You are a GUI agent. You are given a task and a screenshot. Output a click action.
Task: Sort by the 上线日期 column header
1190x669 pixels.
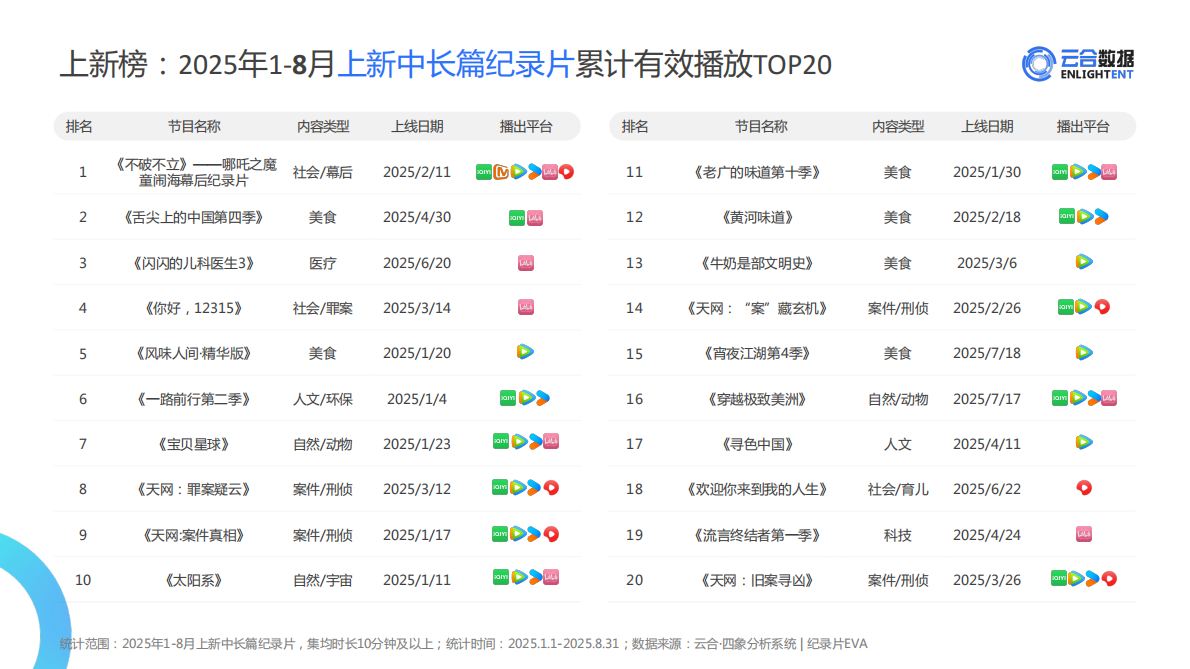click(x=418, y=126)
